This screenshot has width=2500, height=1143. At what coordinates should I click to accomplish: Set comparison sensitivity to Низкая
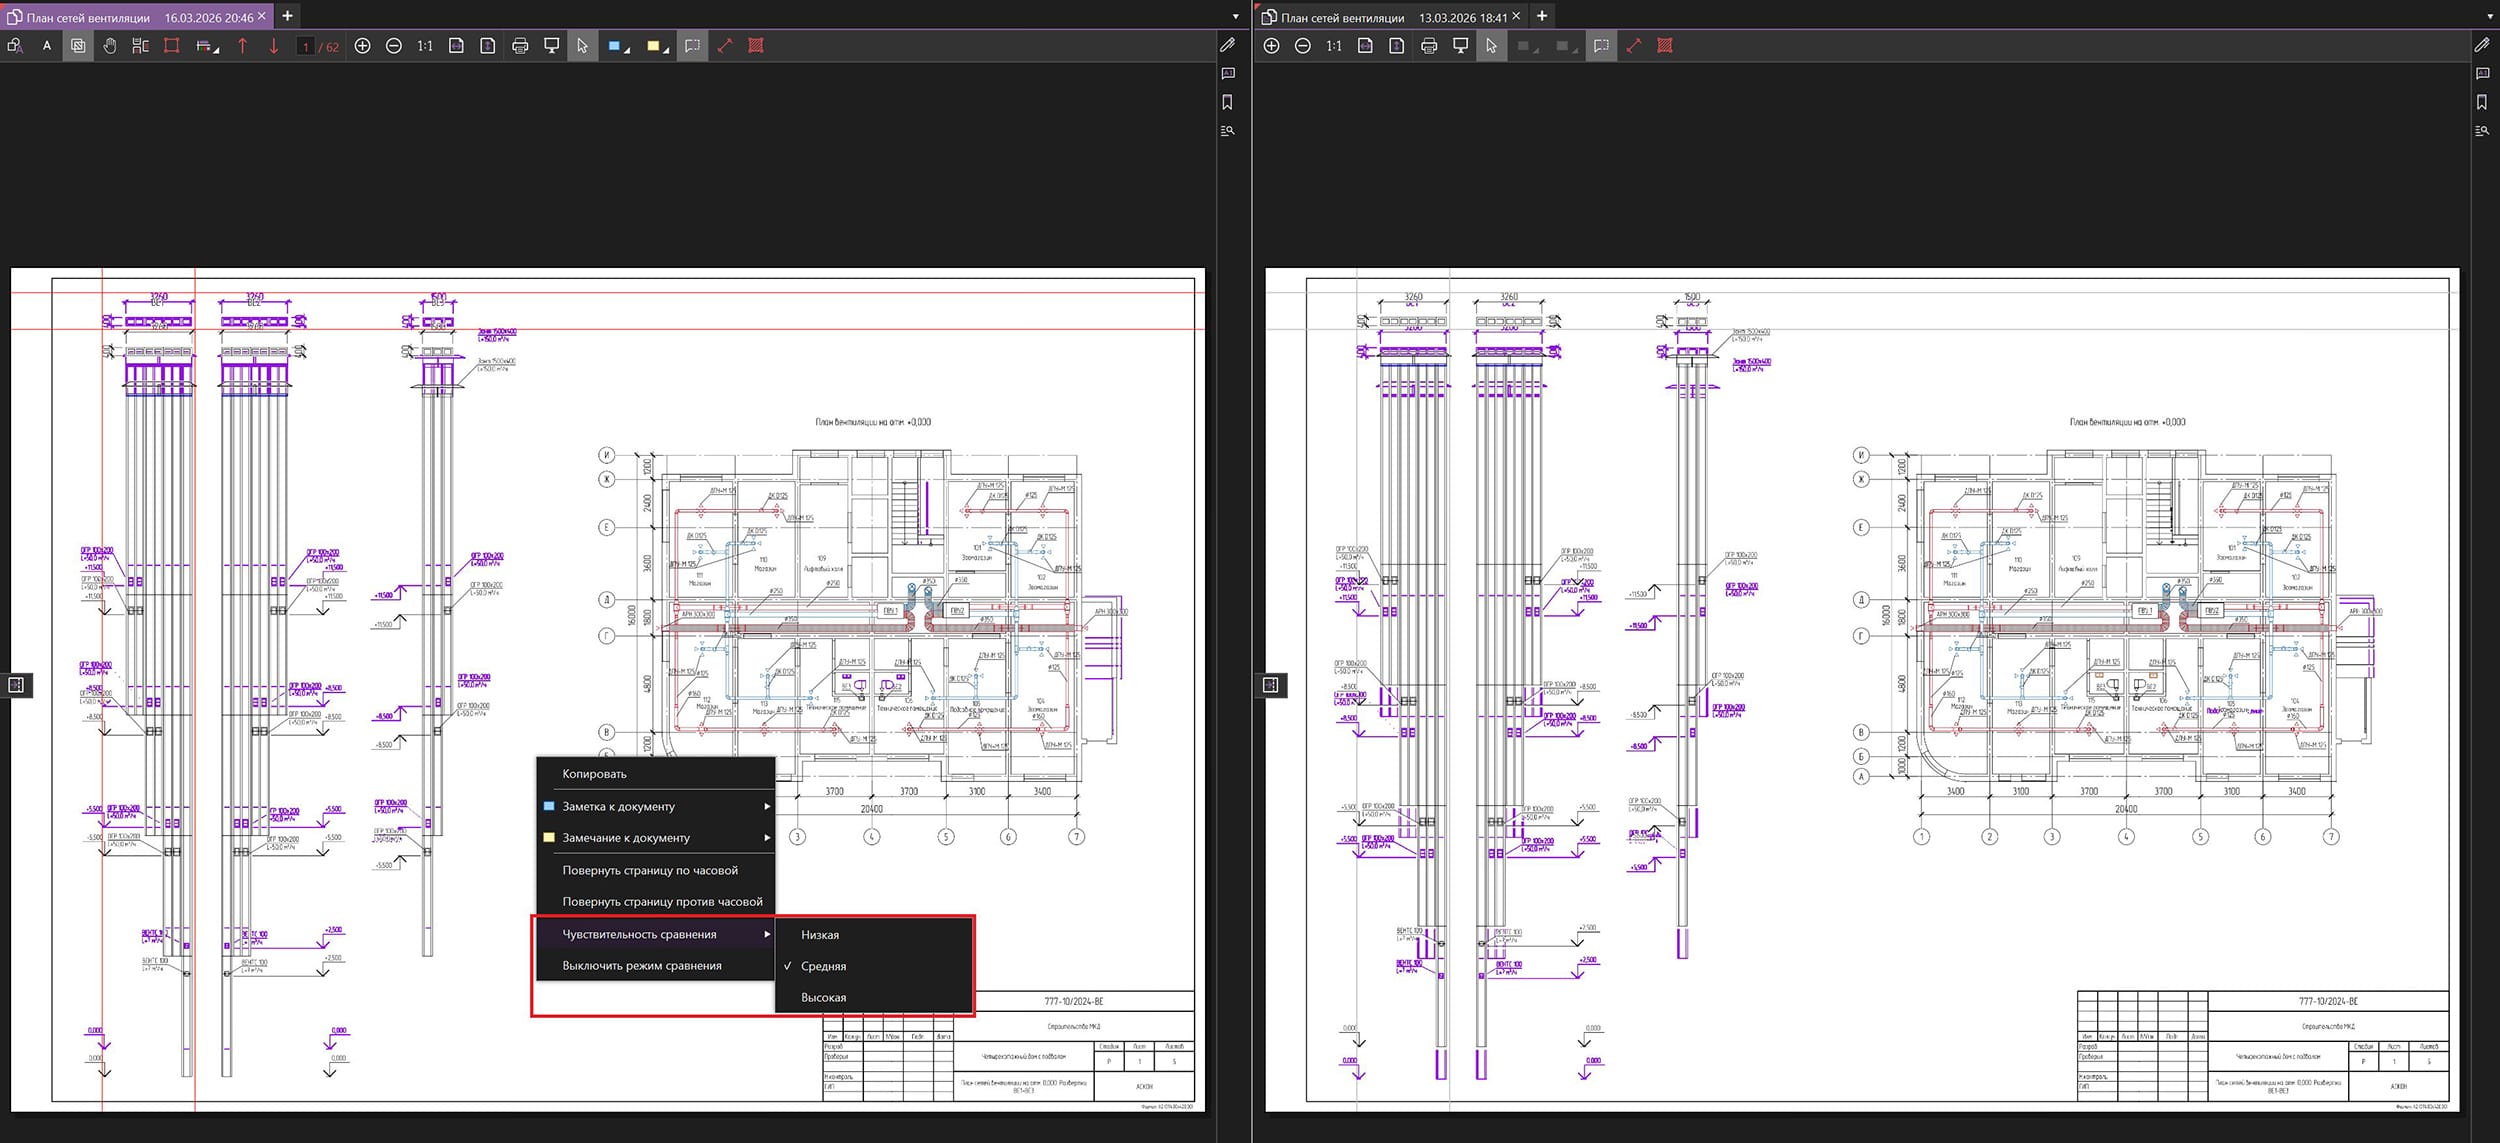coord(820,935)
